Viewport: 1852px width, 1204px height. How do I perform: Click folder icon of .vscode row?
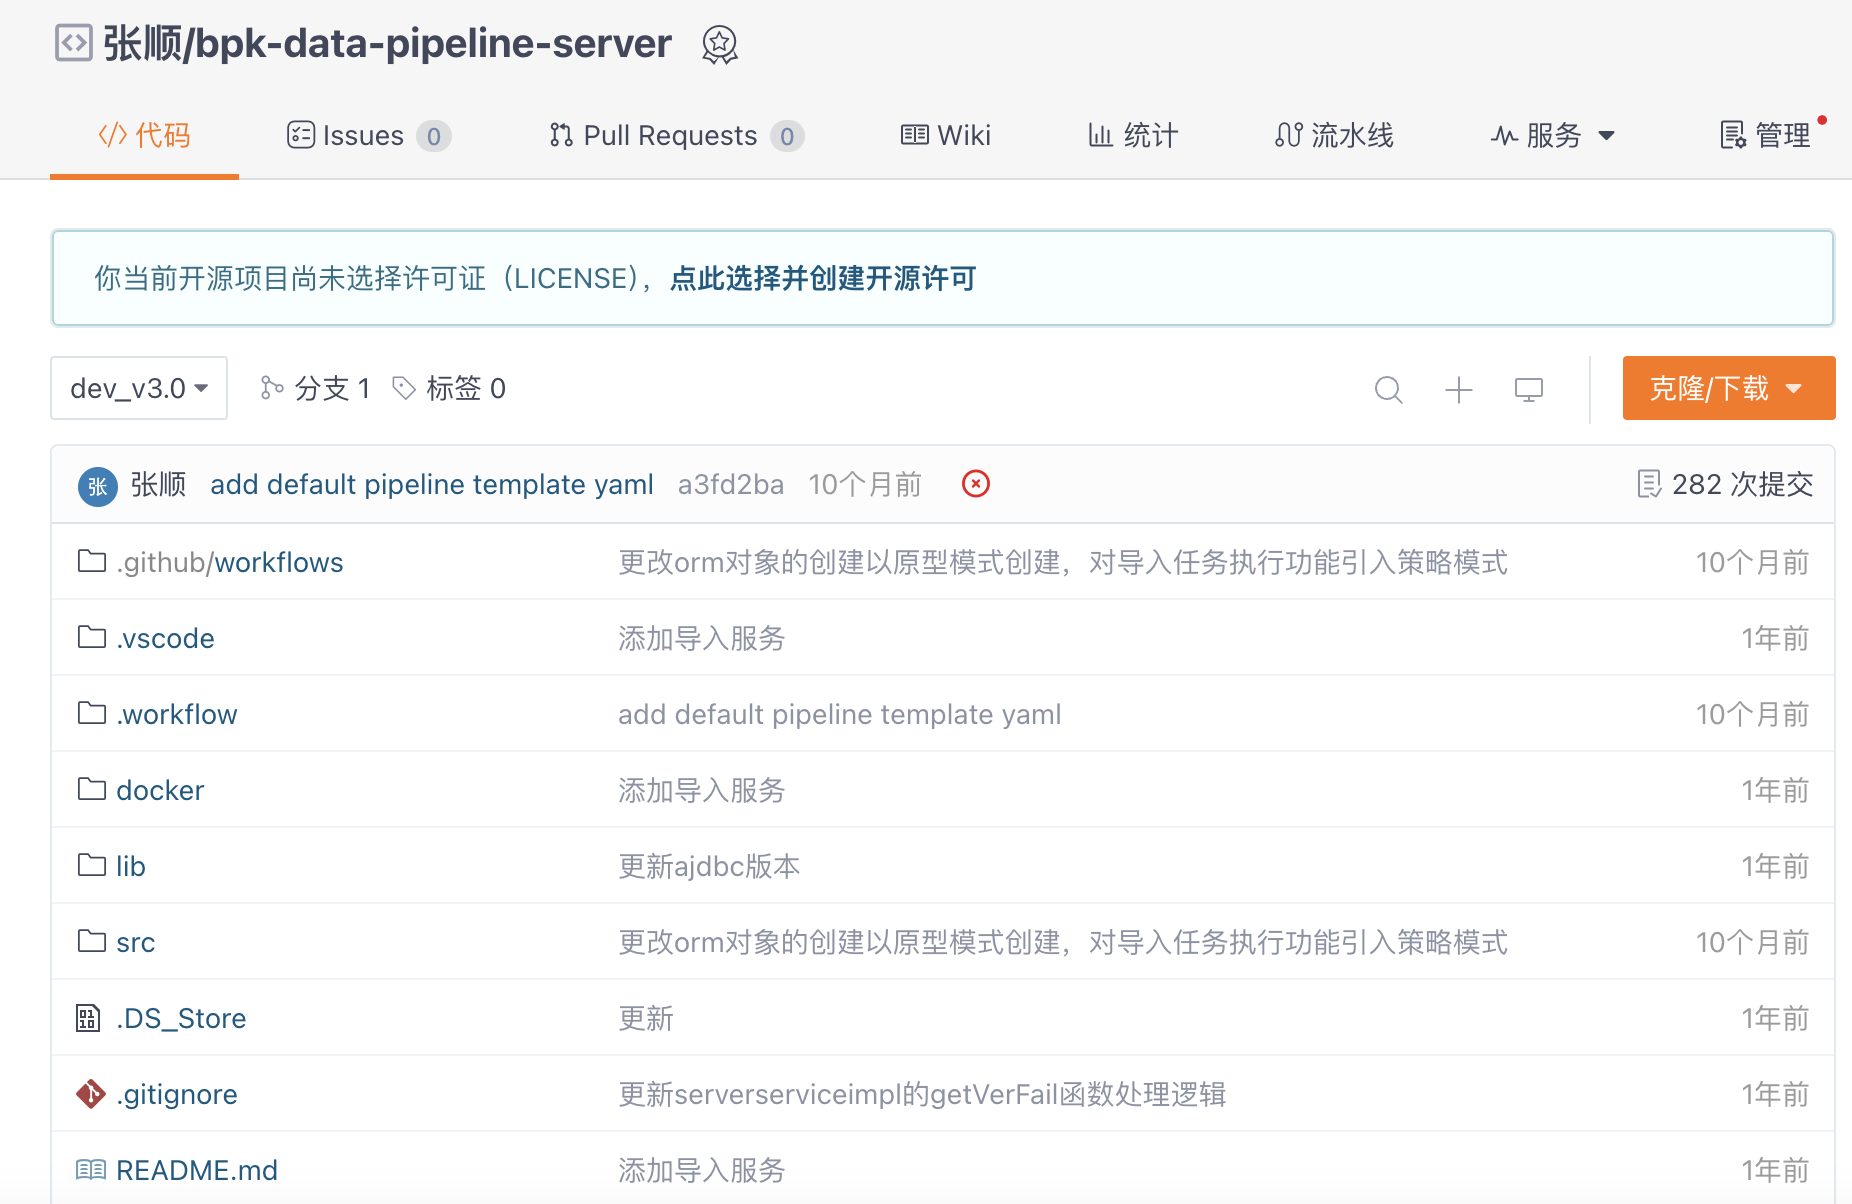point(92,637)
